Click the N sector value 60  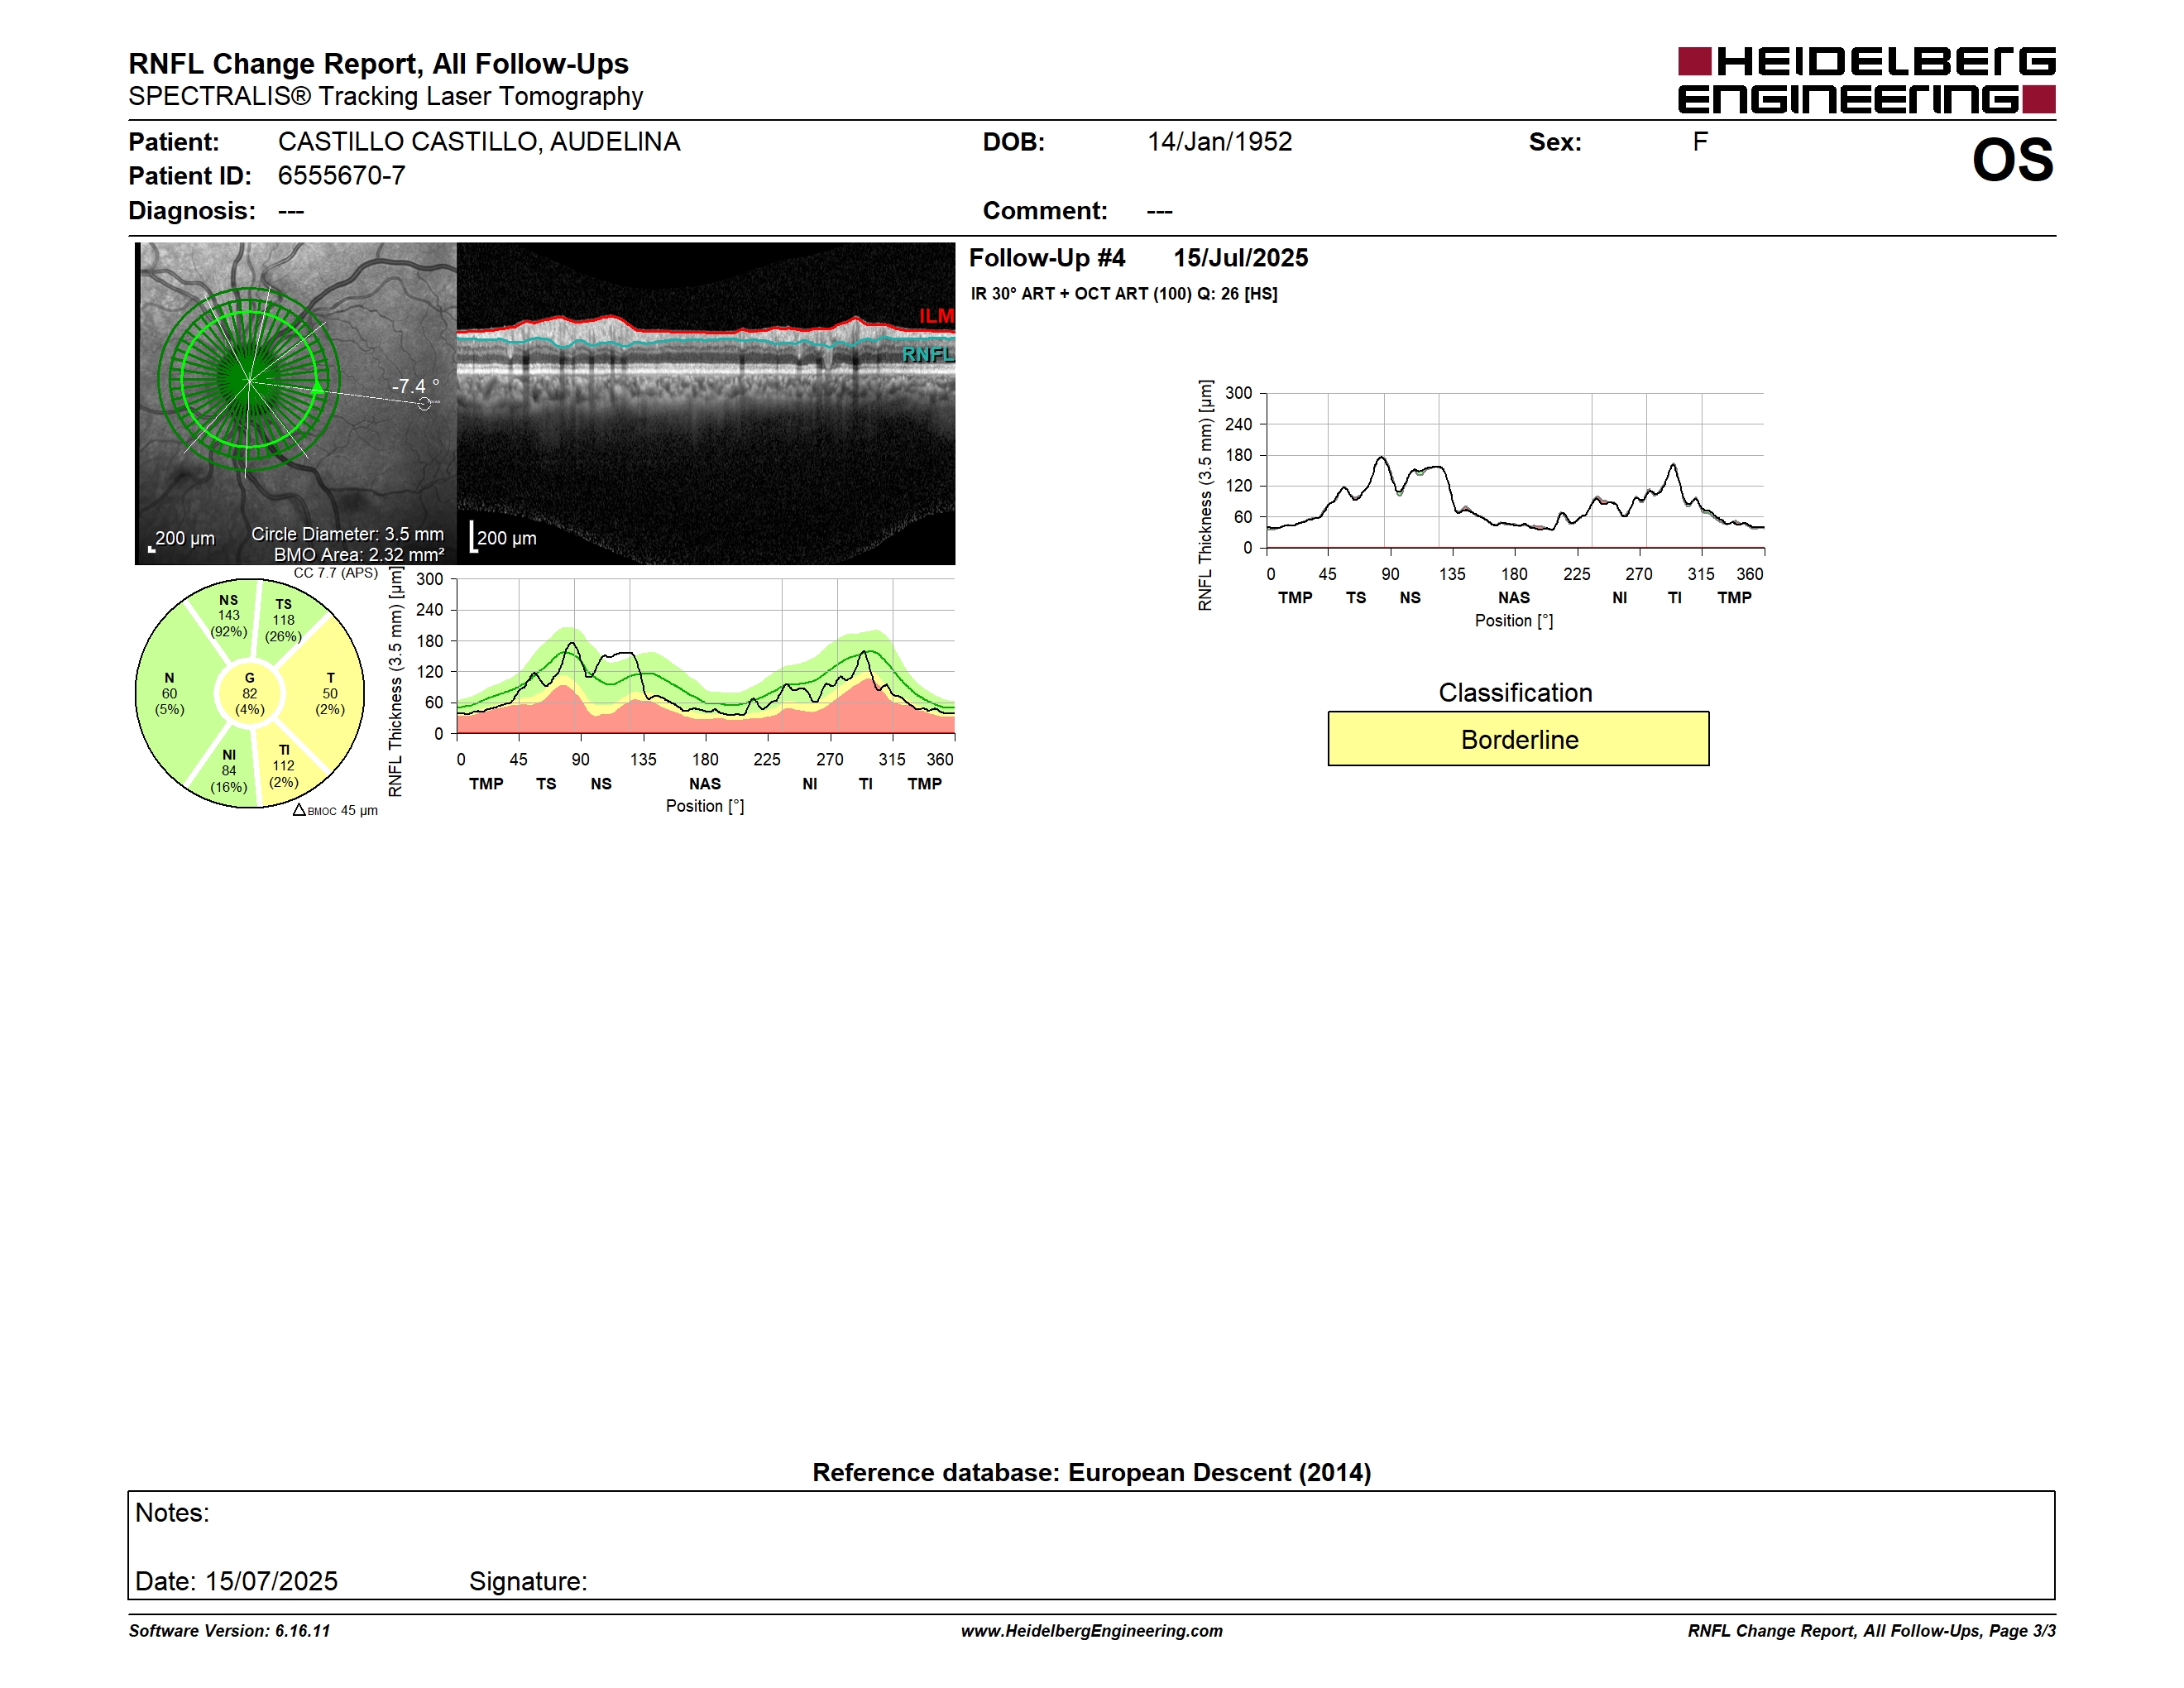[x=169, y=693]
